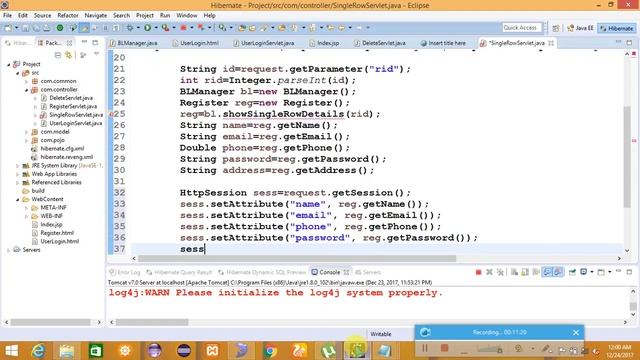
Task: Toggle show console on standard error
Action: (558, 272)
